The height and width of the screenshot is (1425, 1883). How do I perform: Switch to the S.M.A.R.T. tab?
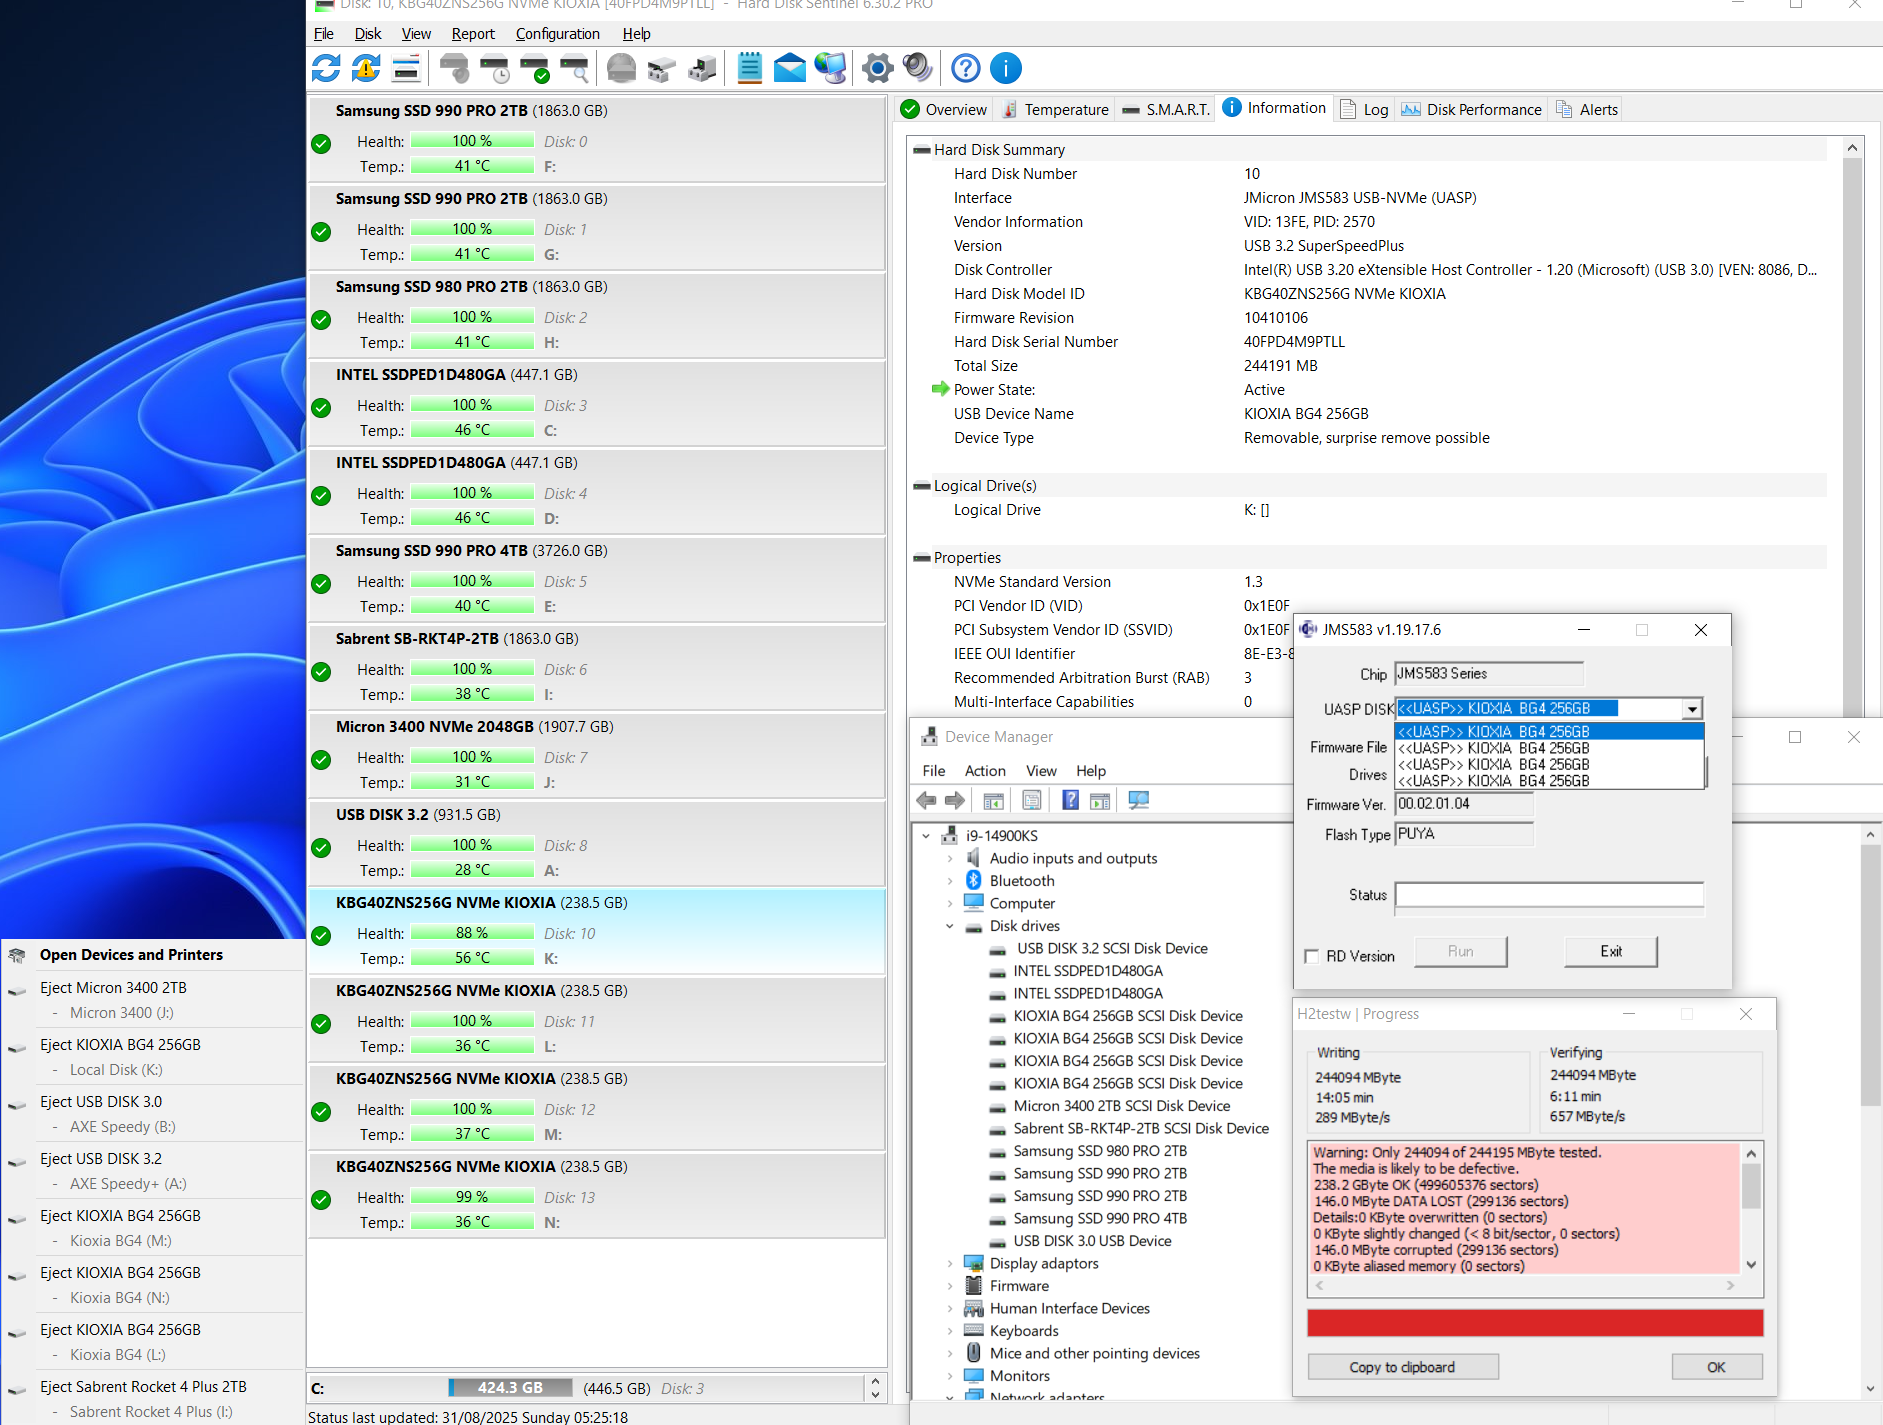[1166, 109]
